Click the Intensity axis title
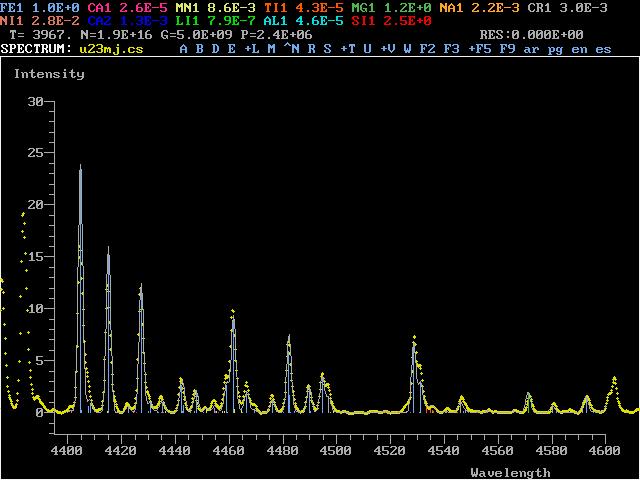The width and height of the screenshot is (640, 480). [49, 74]
